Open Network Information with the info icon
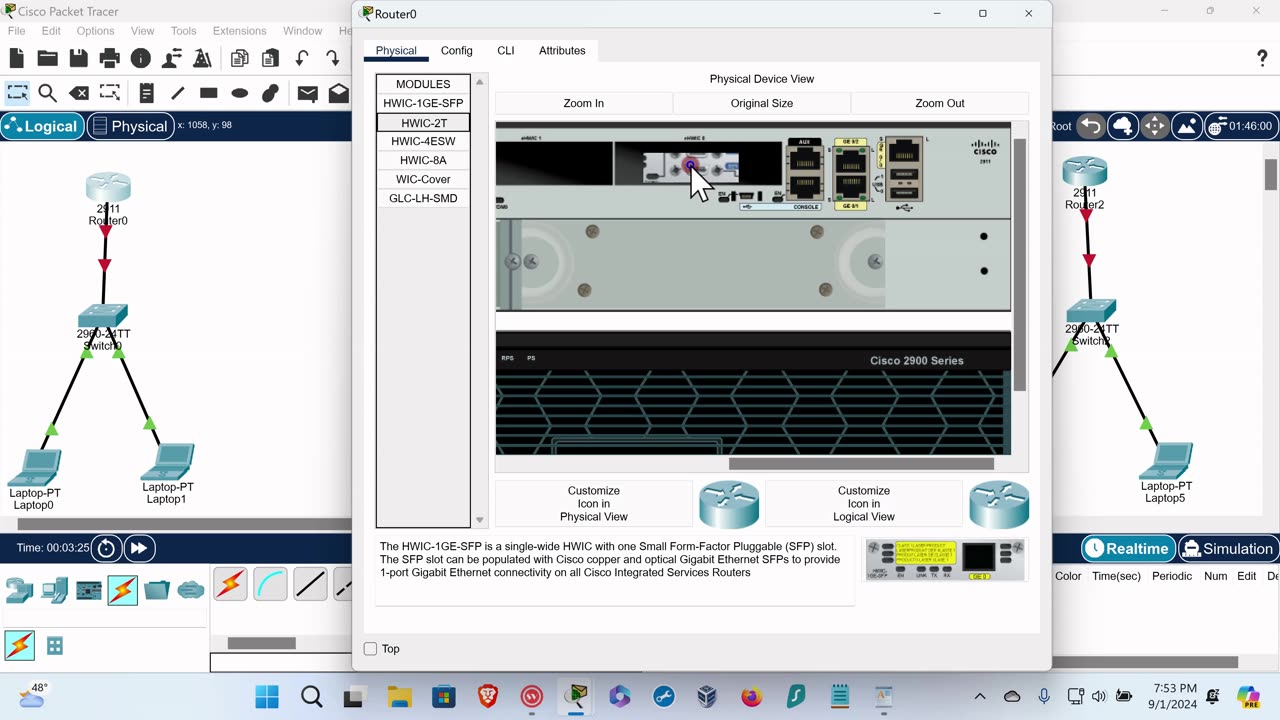This screenshot has height=720, width=1280. (x=141, y=59)
